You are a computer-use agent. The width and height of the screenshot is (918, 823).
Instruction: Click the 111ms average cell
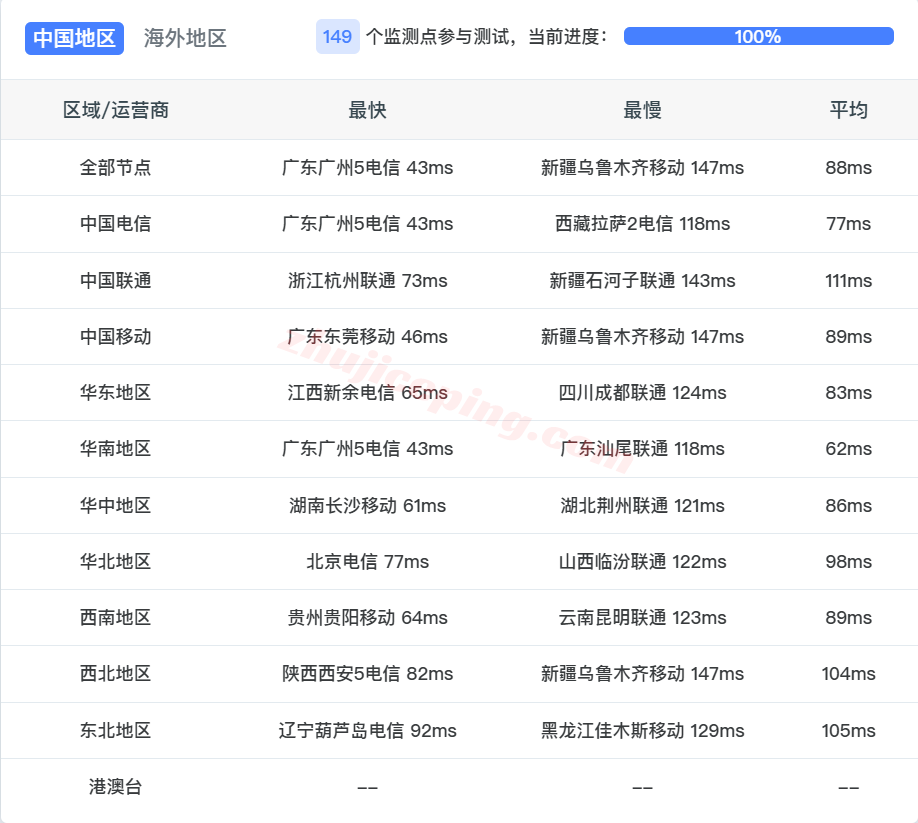[x=848, y=280]
